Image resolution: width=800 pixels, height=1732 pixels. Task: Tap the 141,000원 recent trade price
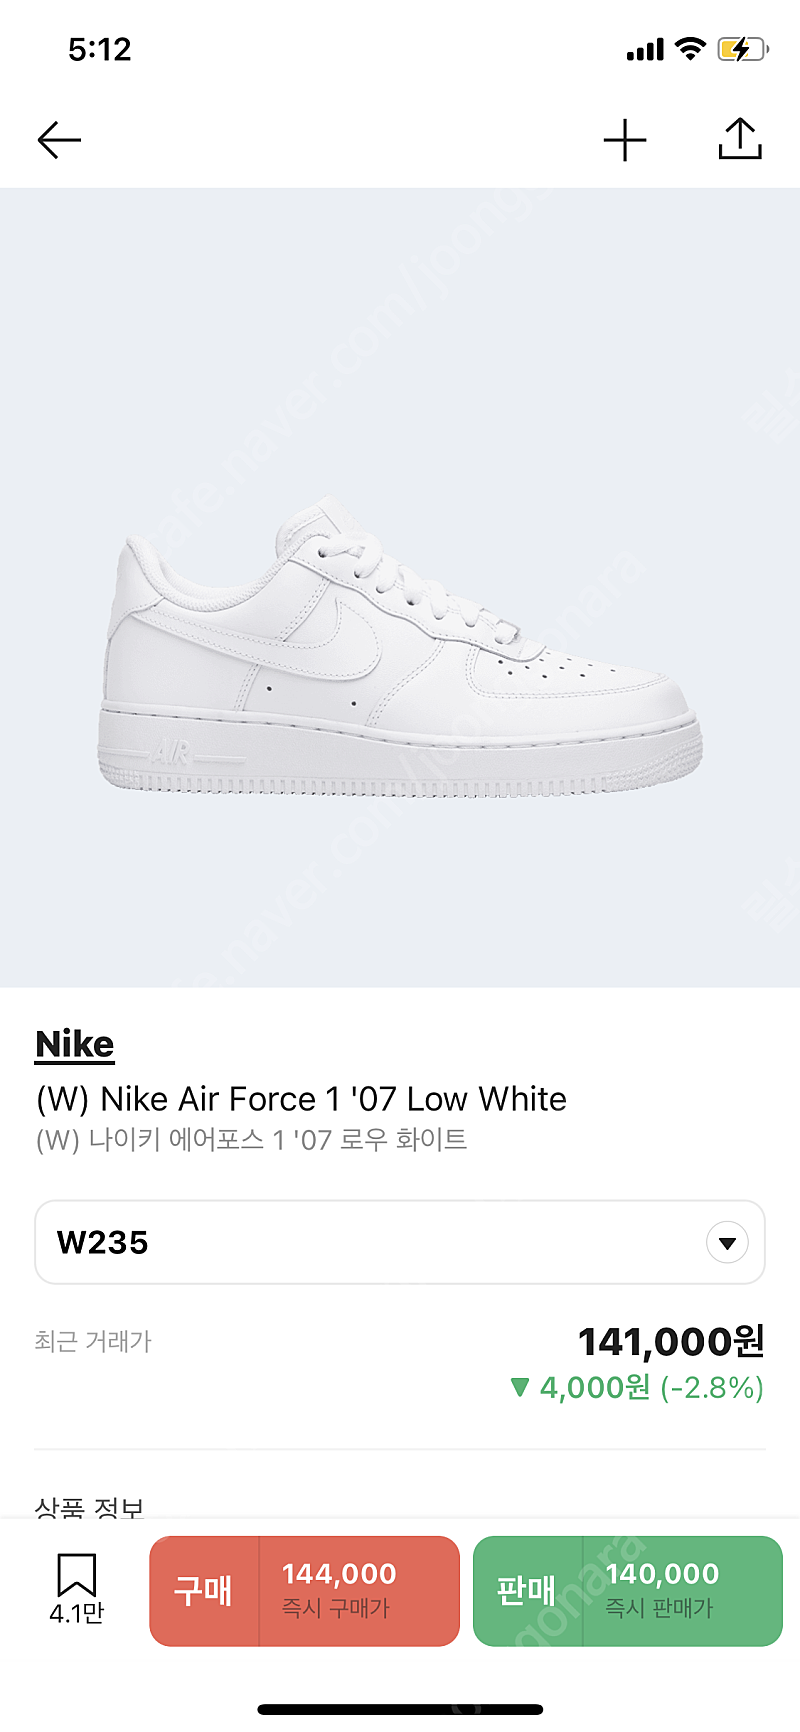pos(671,1341)
